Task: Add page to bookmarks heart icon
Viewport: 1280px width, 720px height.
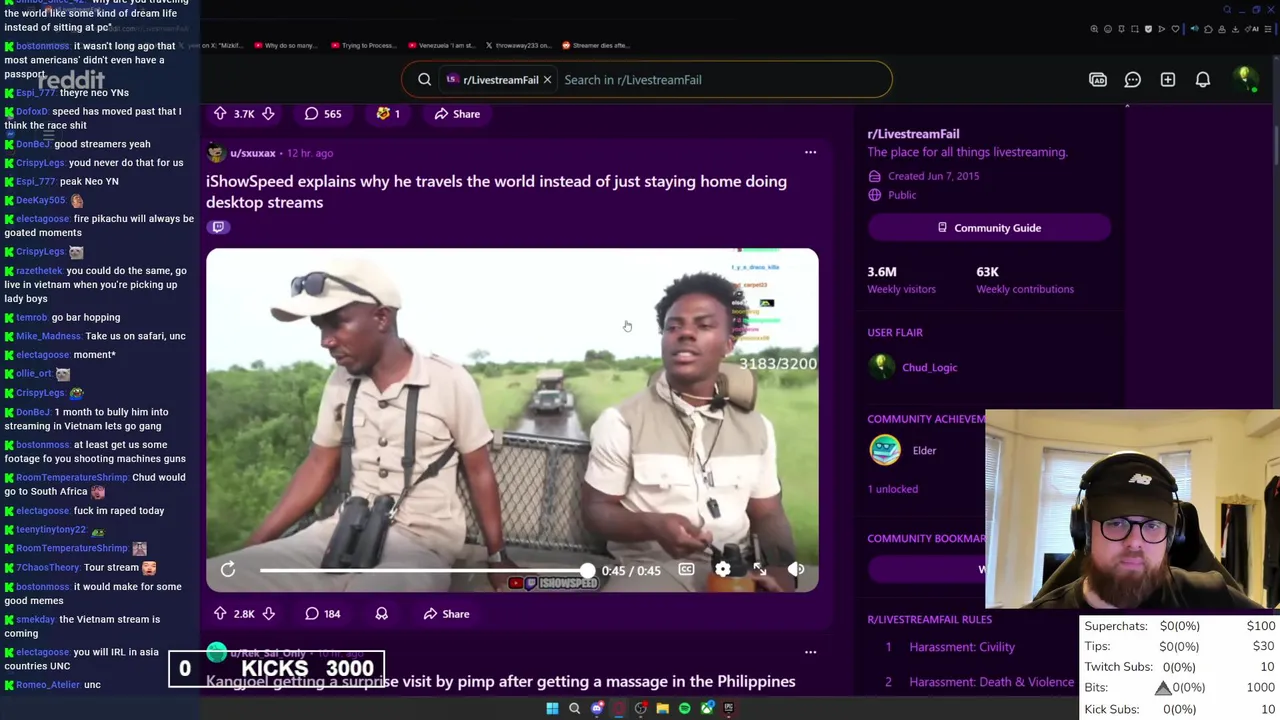Action: tap(1175, 29)
